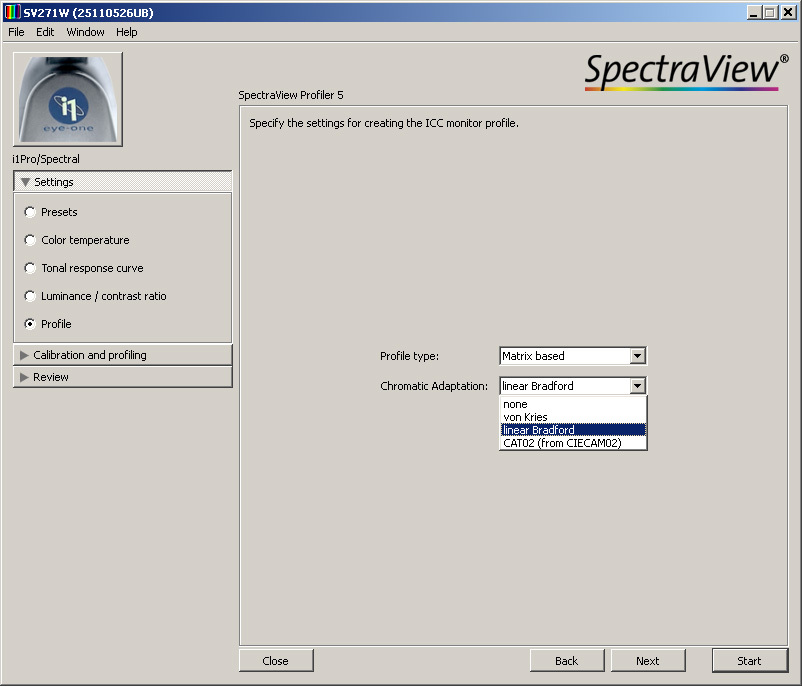The image size is (802, 686).
Task: Open the Help menu
Action: (126, 32)
